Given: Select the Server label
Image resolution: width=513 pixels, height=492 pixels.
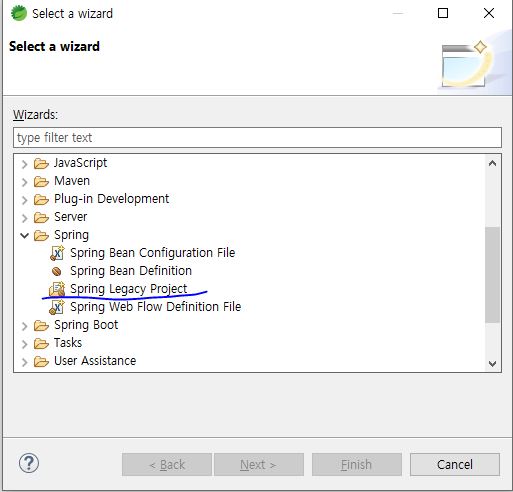Looking at the screenshot, I should pos(71,217).
